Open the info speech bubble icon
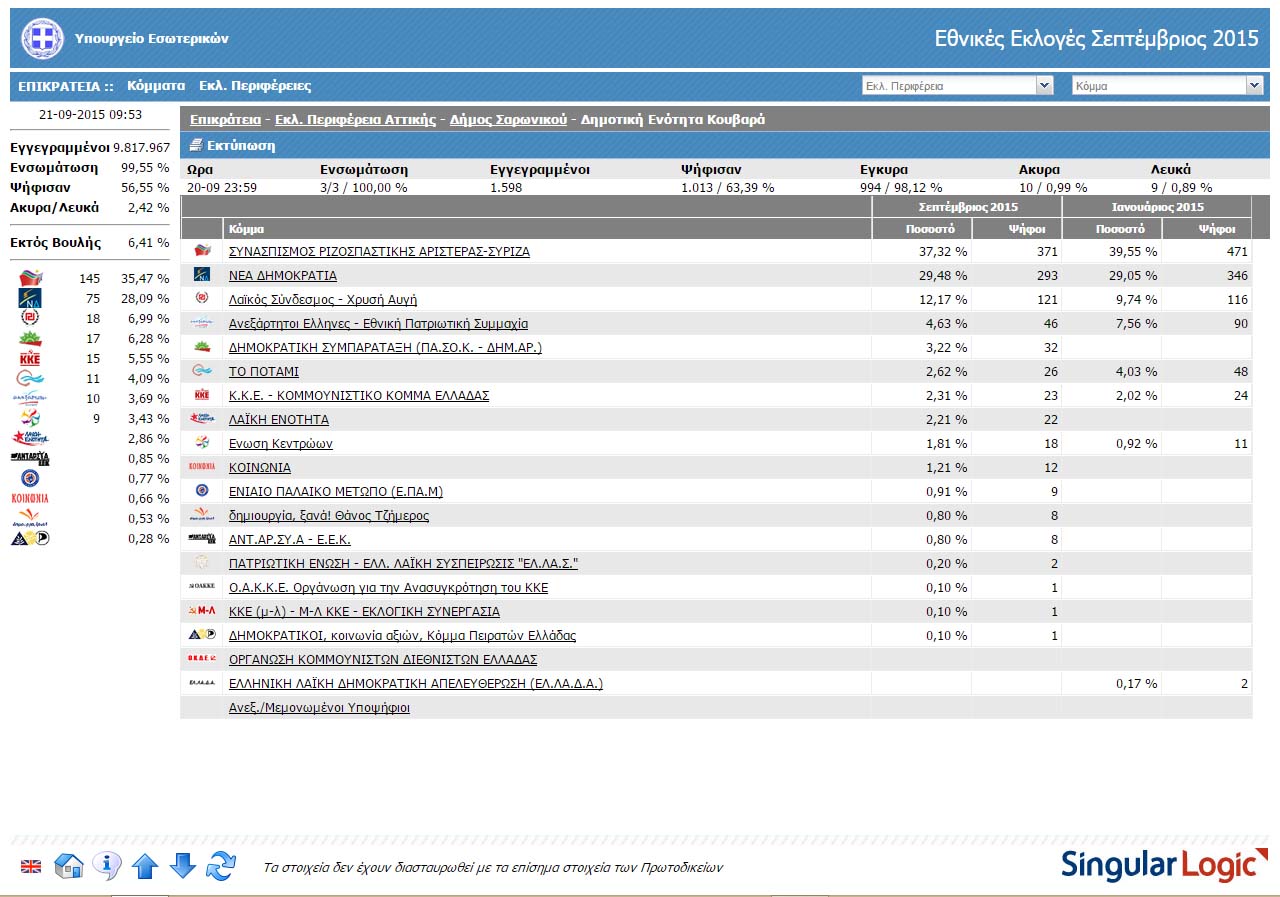Screen dimensions: 1280x897 106,865
